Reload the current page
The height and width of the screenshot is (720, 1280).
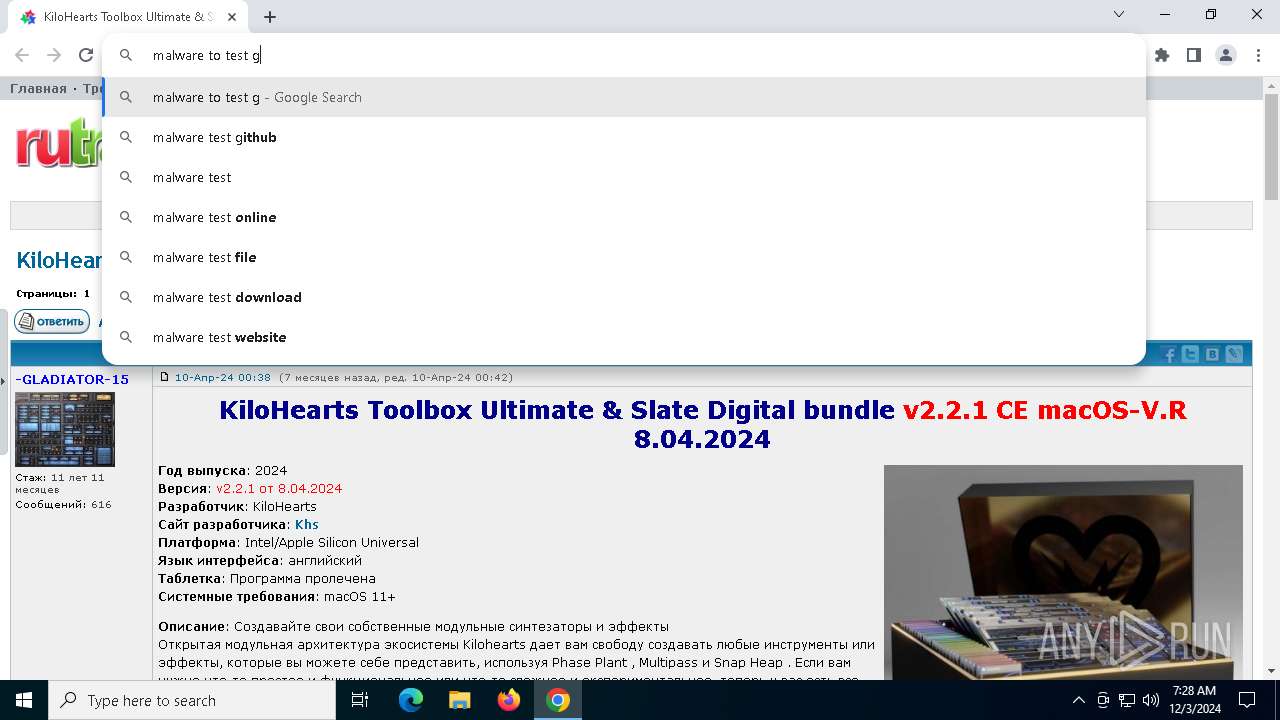point(86,55)
